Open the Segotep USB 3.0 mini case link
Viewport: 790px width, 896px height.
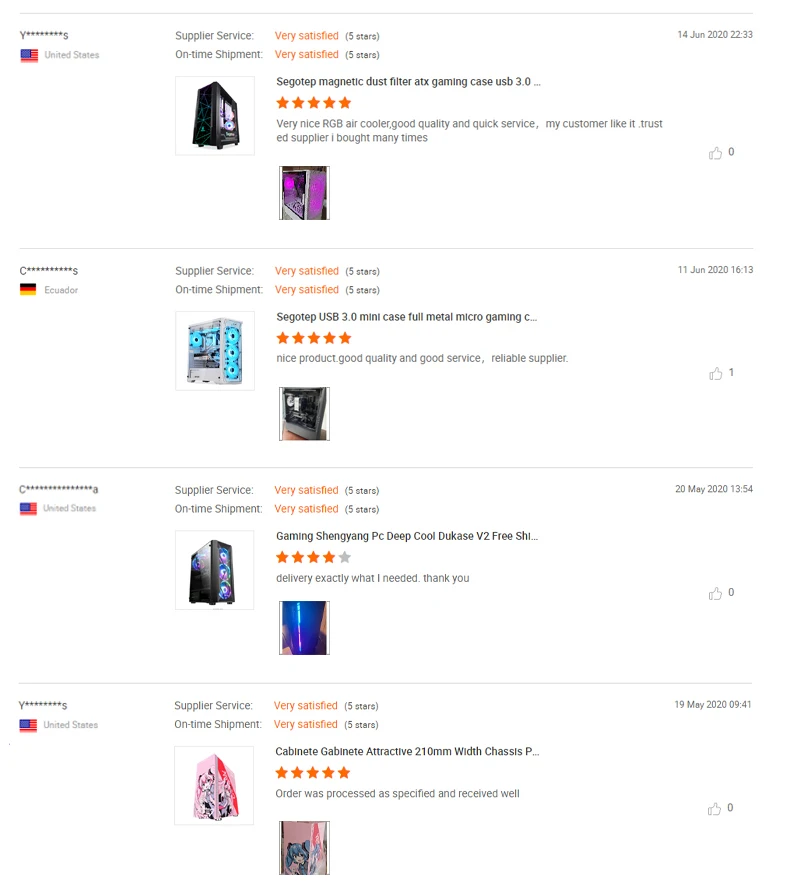(406, 317)
